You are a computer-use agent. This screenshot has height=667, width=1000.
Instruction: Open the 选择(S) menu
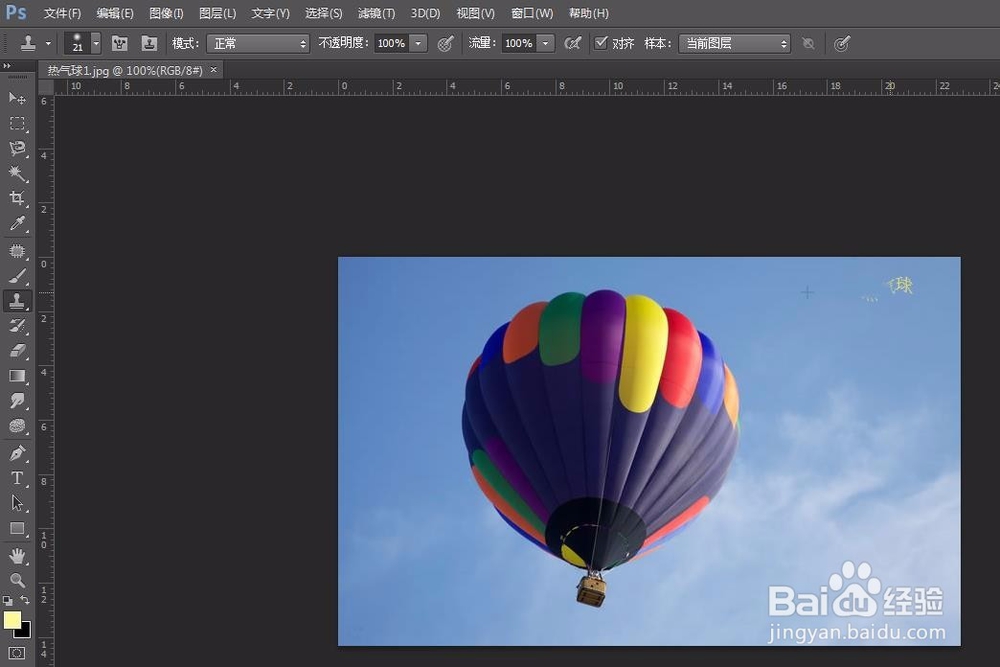point(323,13)
